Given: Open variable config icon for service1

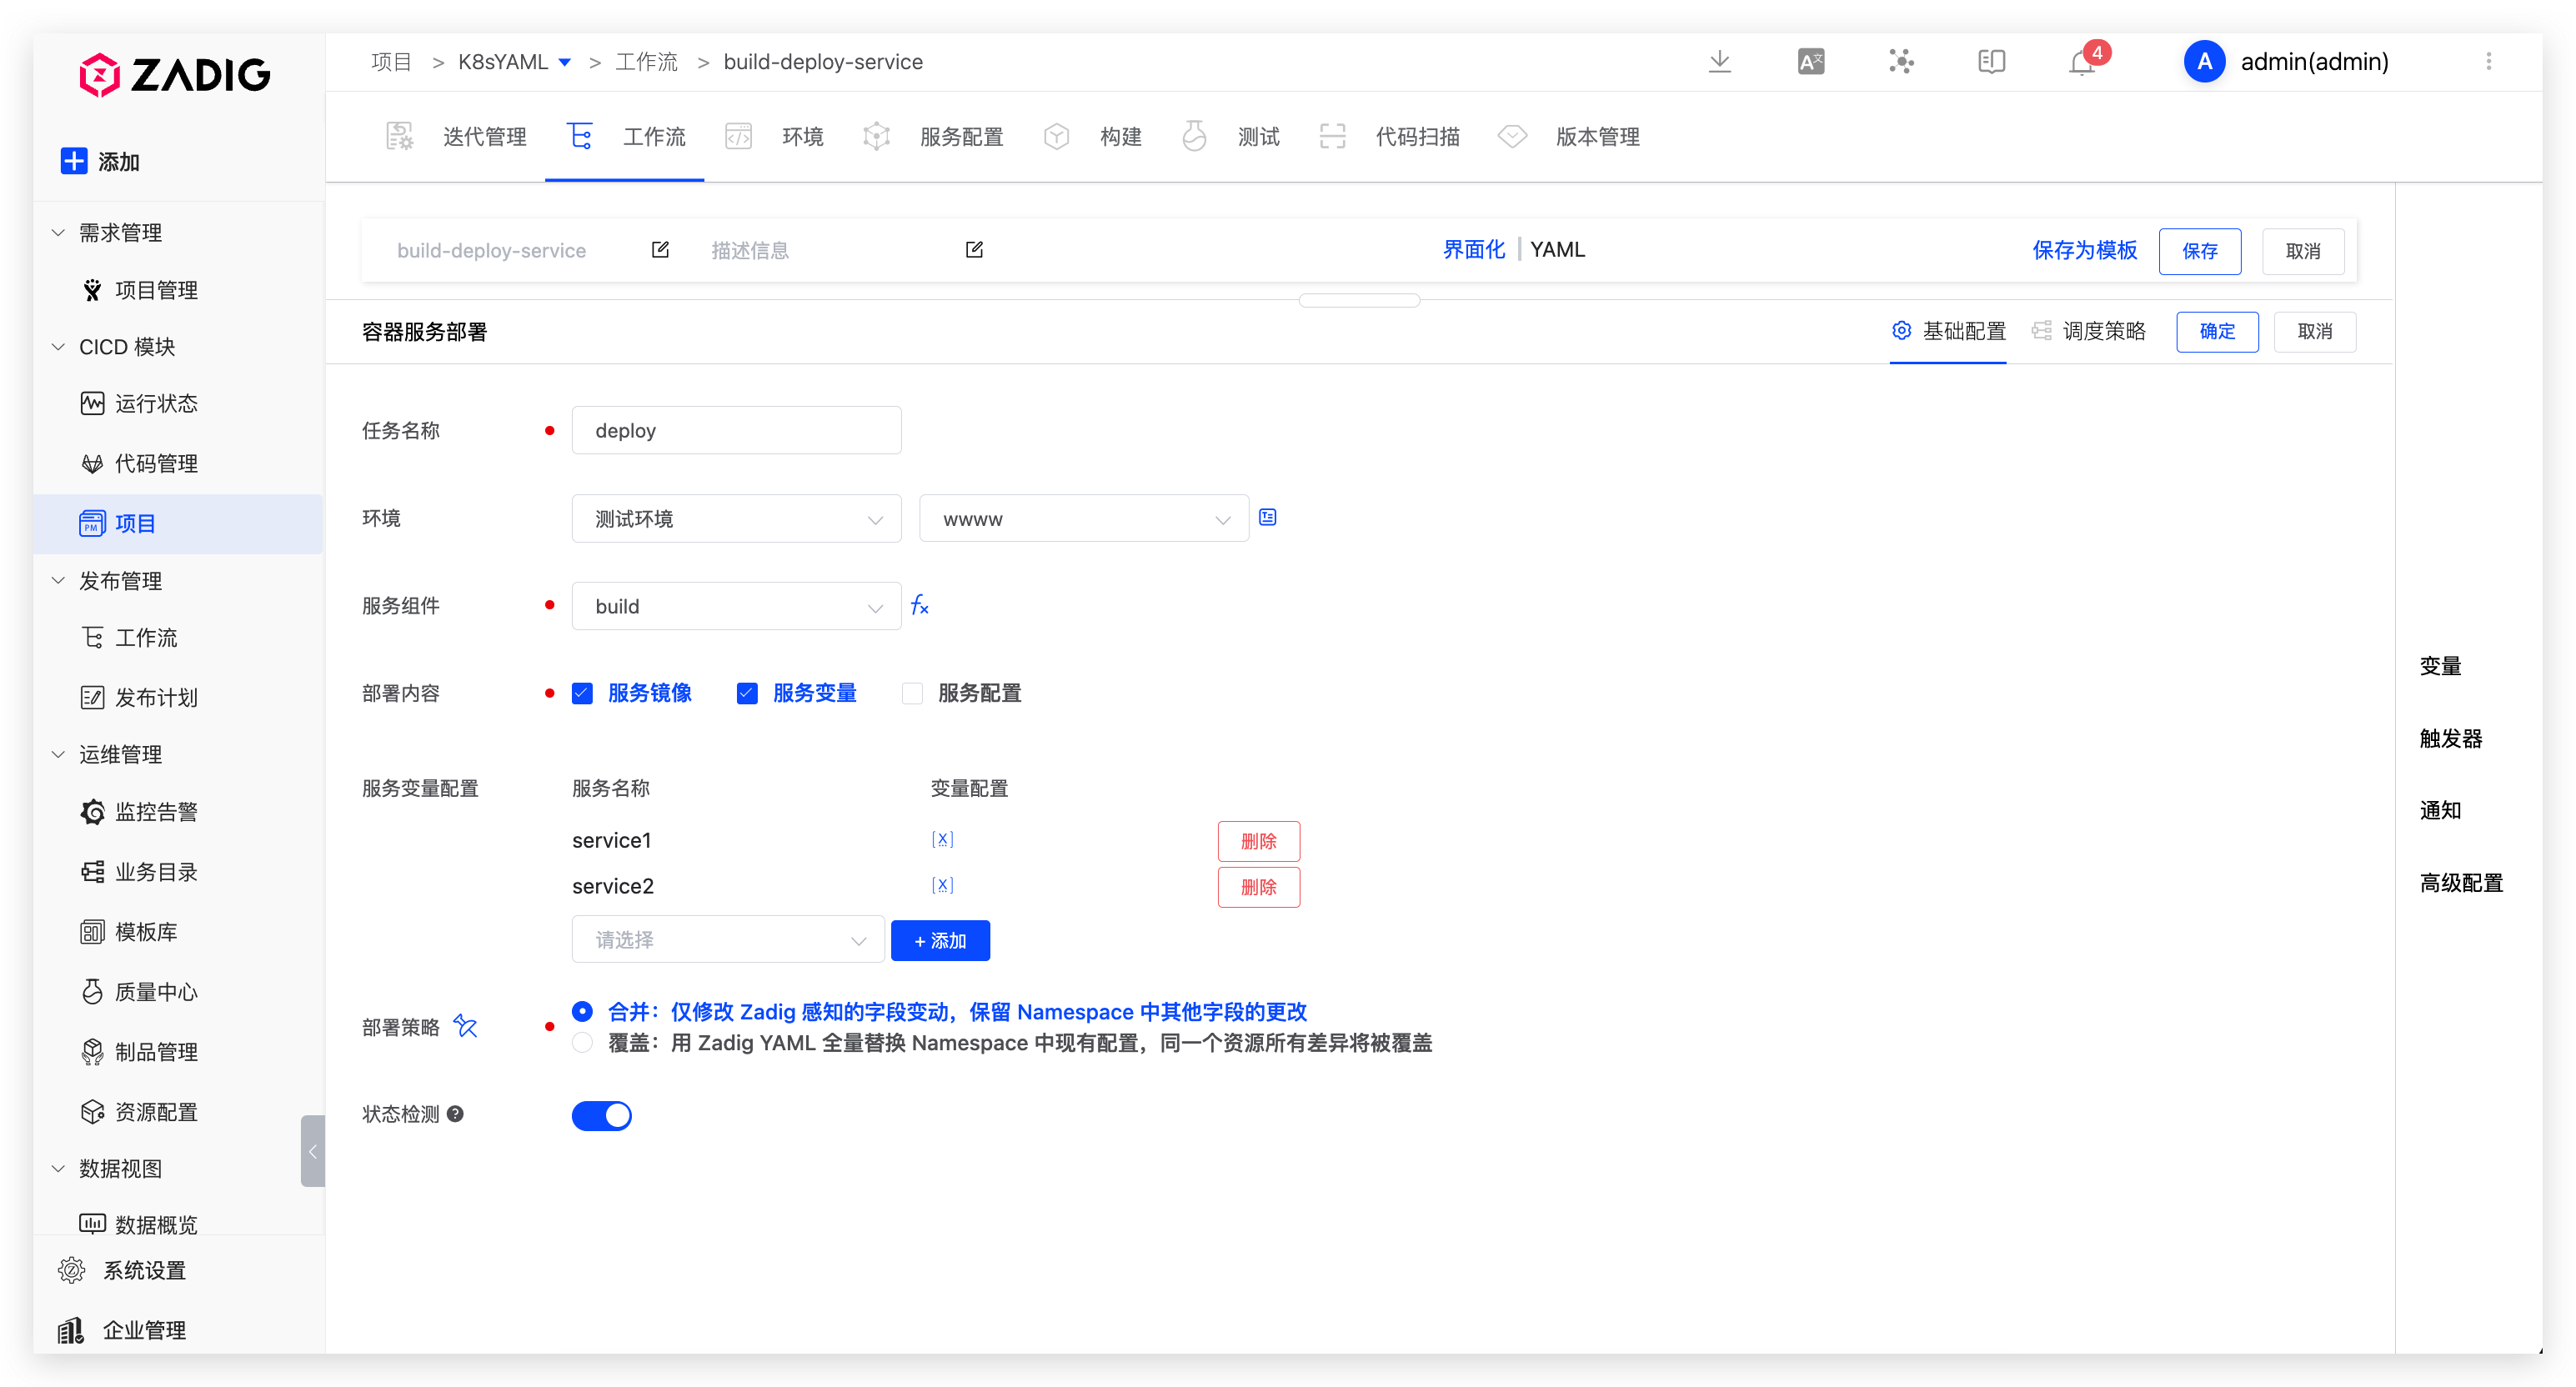Looking at the screenshot, I should 942,839.
